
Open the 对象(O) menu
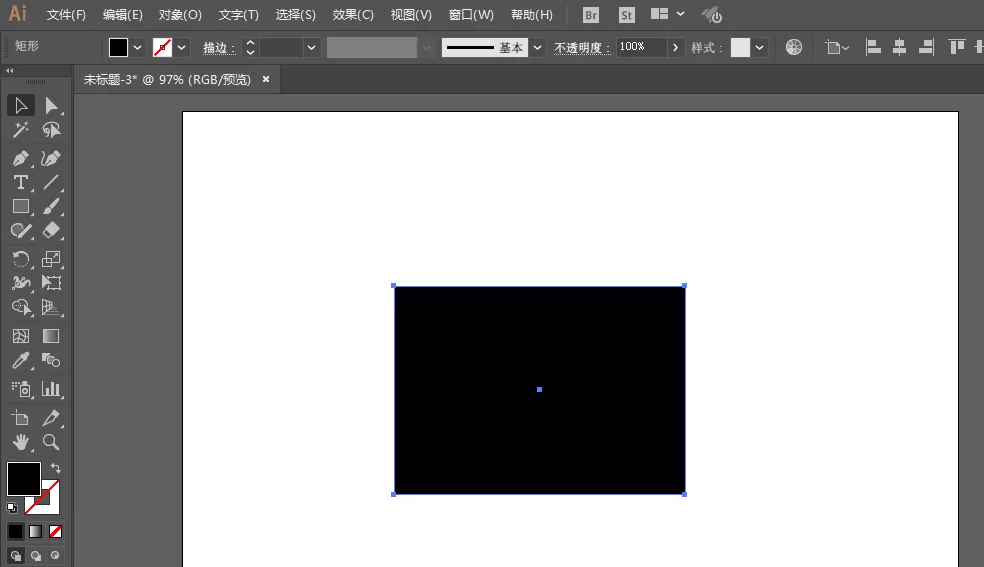(x=180, y=15)
